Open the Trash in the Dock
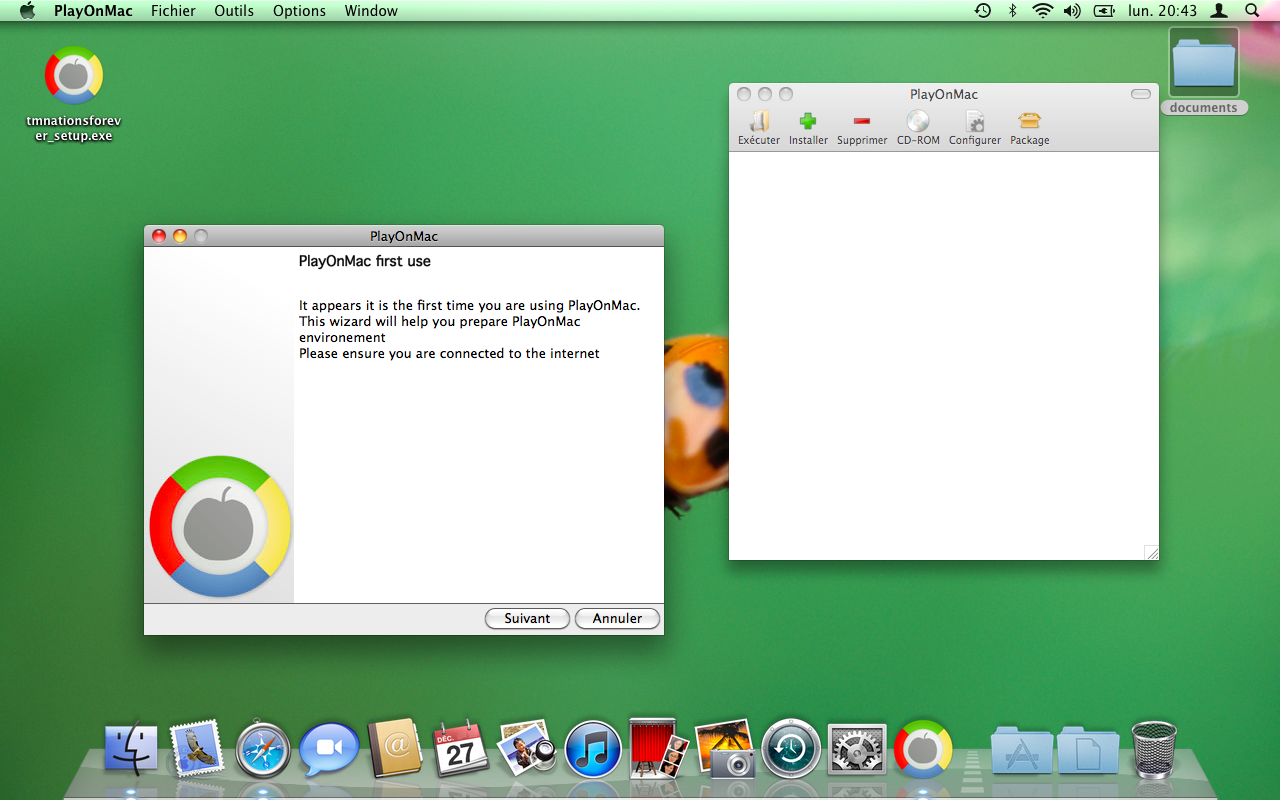This screenshot has width=1280, height=800. (x=1154, y=749)
